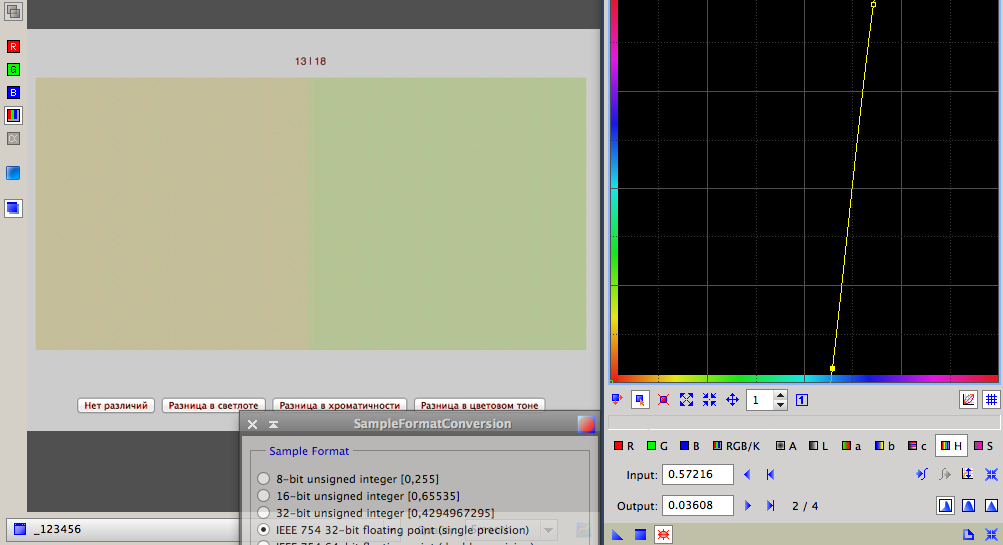1003x545 pixels.
Task: Select Akima subspline interpolation icon
Action: (x=945, y=505)
